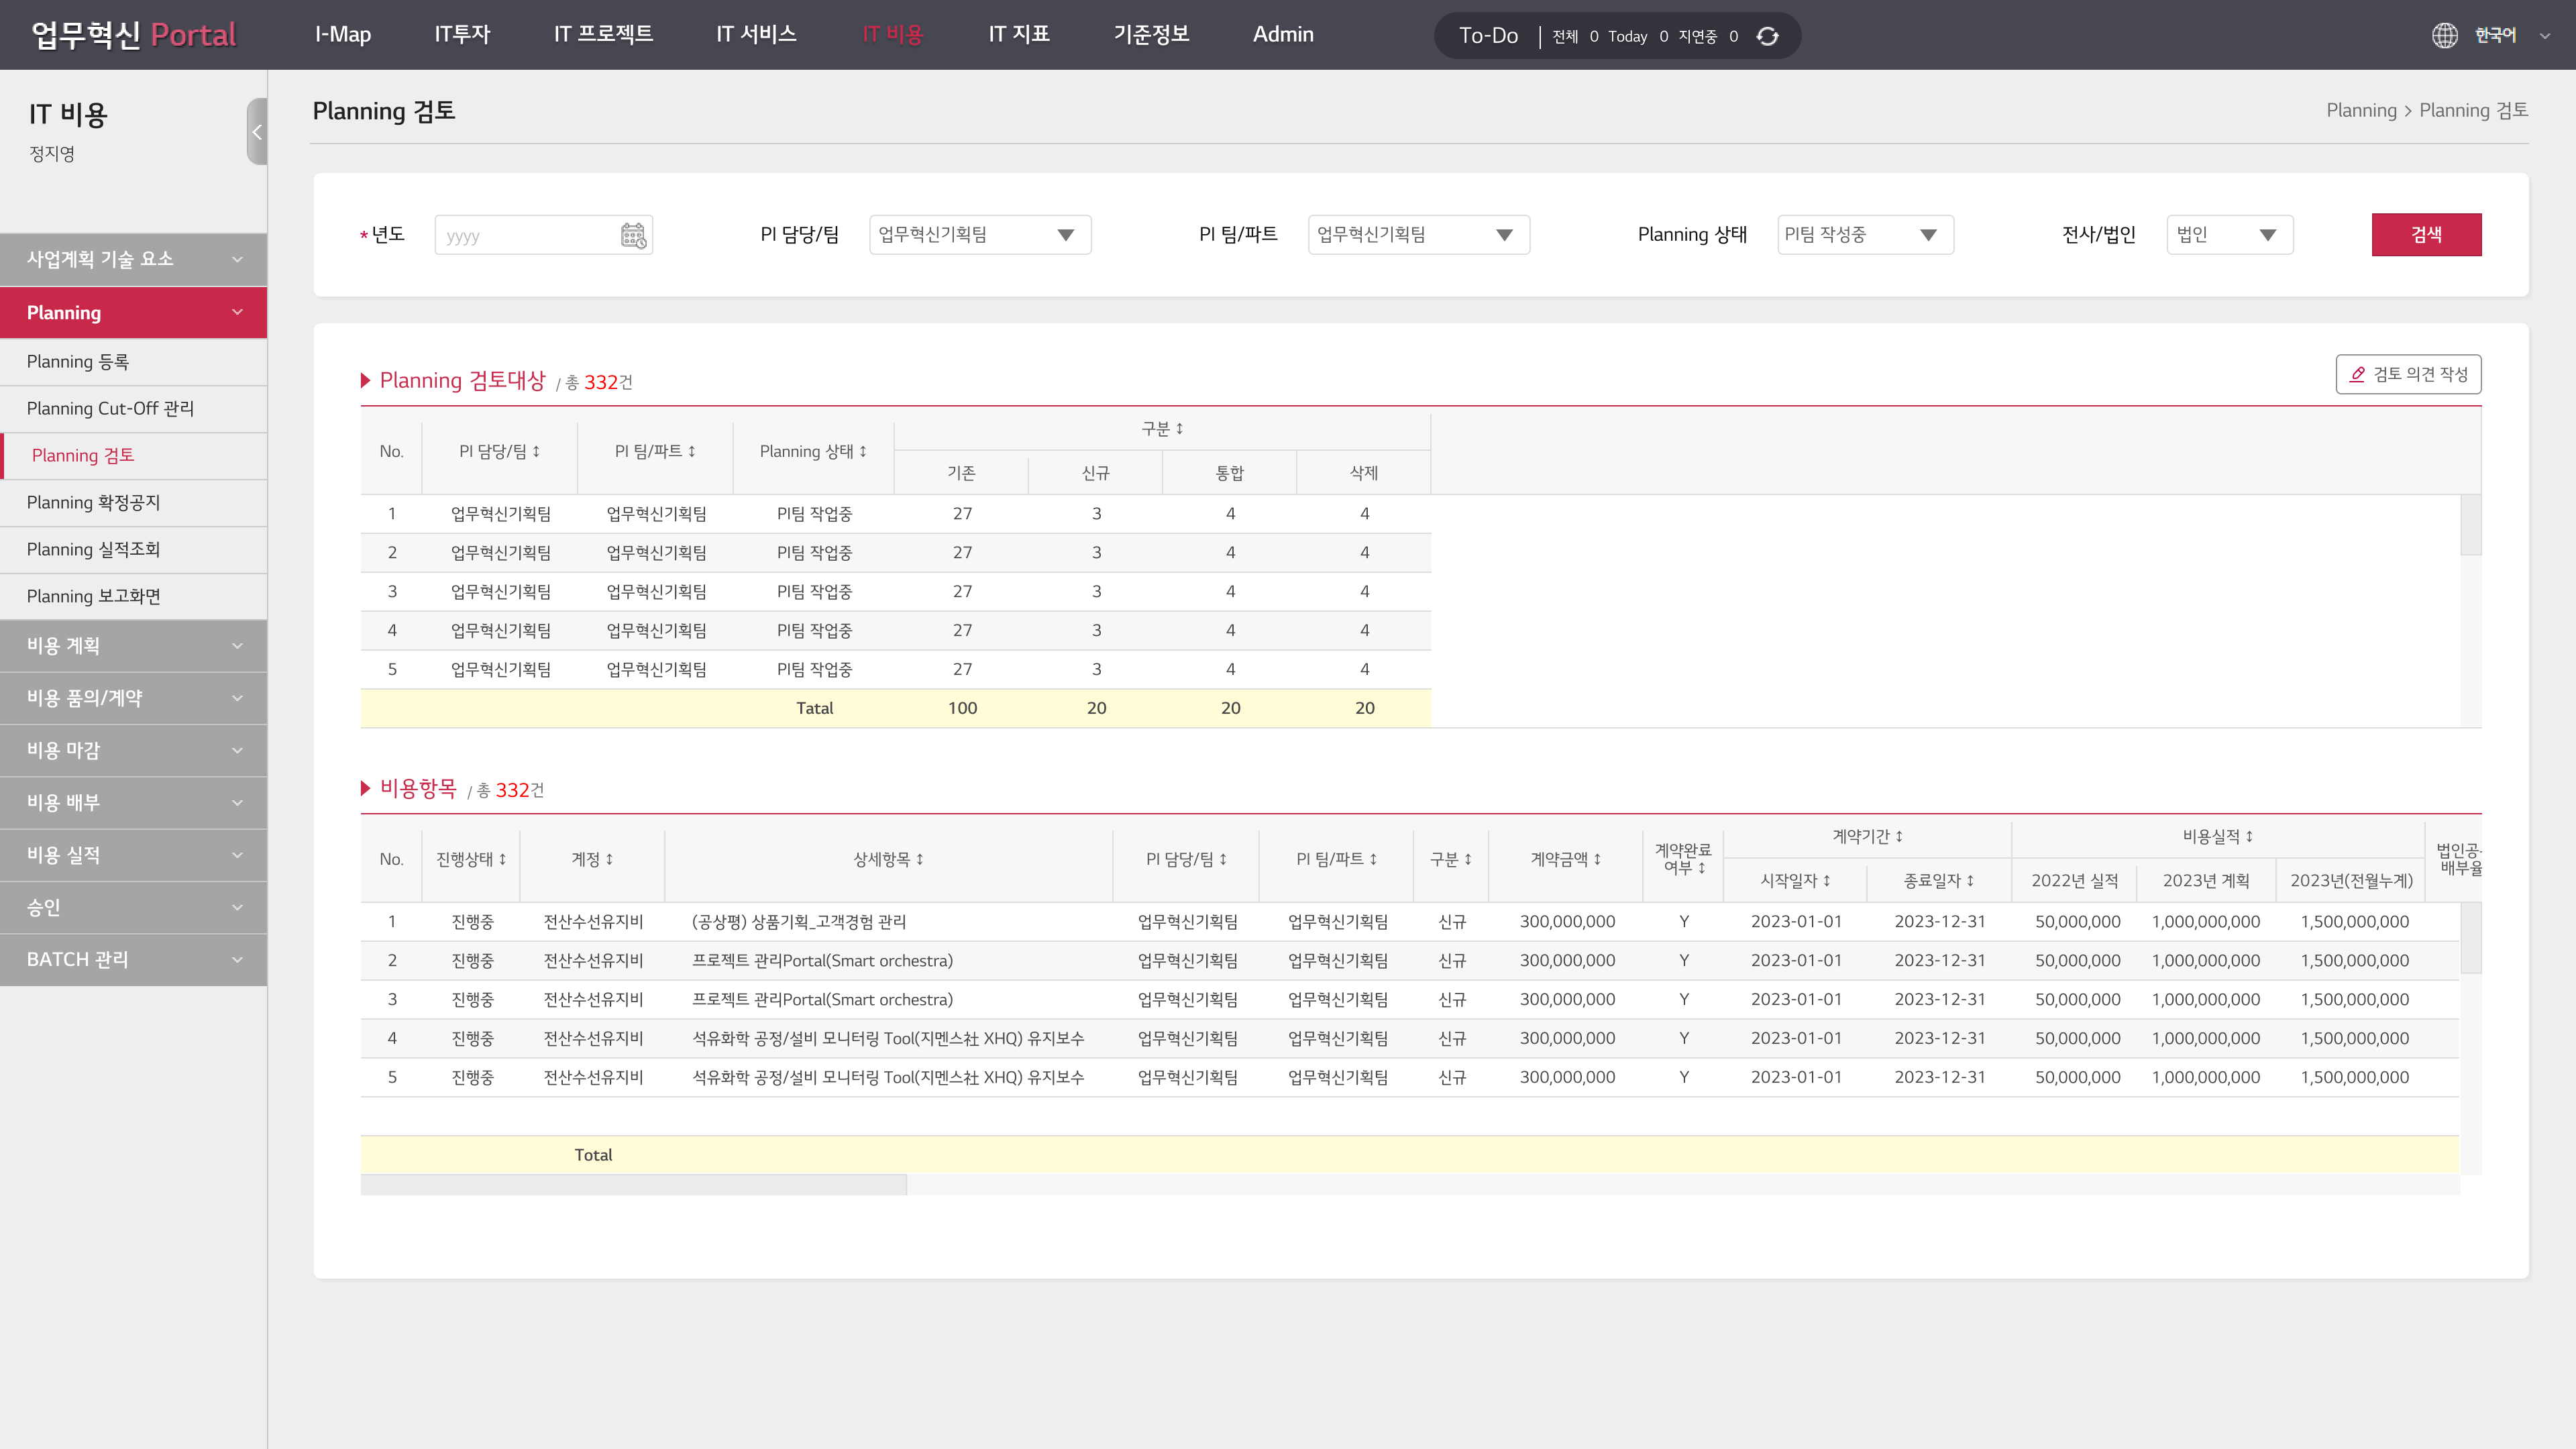Screen dimensions: 2576x1449
Task: Select cost row (공상평) 상품기획_고객경험 관리
Action: click(1409, 922)
